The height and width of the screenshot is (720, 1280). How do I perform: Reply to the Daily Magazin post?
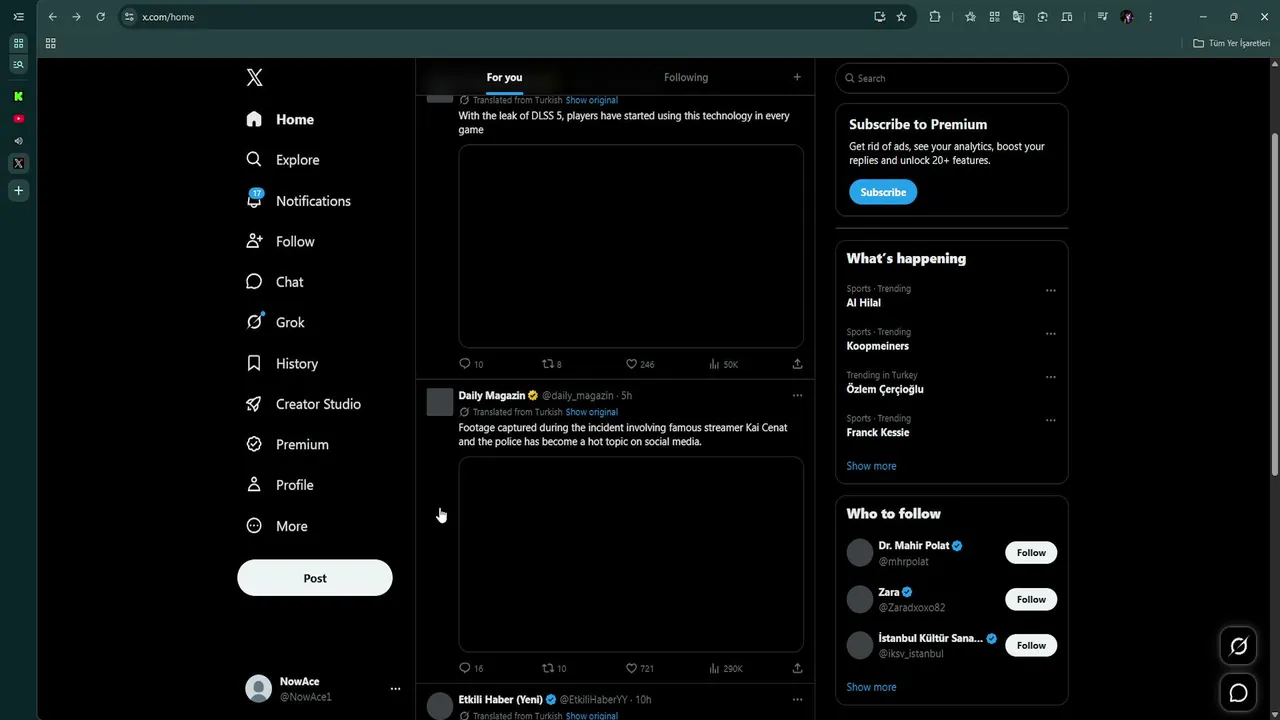tap(471, 668)
